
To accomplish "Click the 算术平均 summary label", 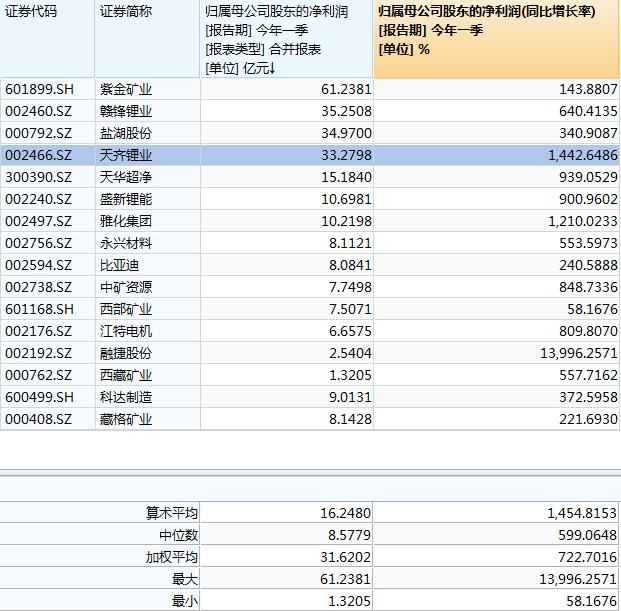I will (171, 513).
